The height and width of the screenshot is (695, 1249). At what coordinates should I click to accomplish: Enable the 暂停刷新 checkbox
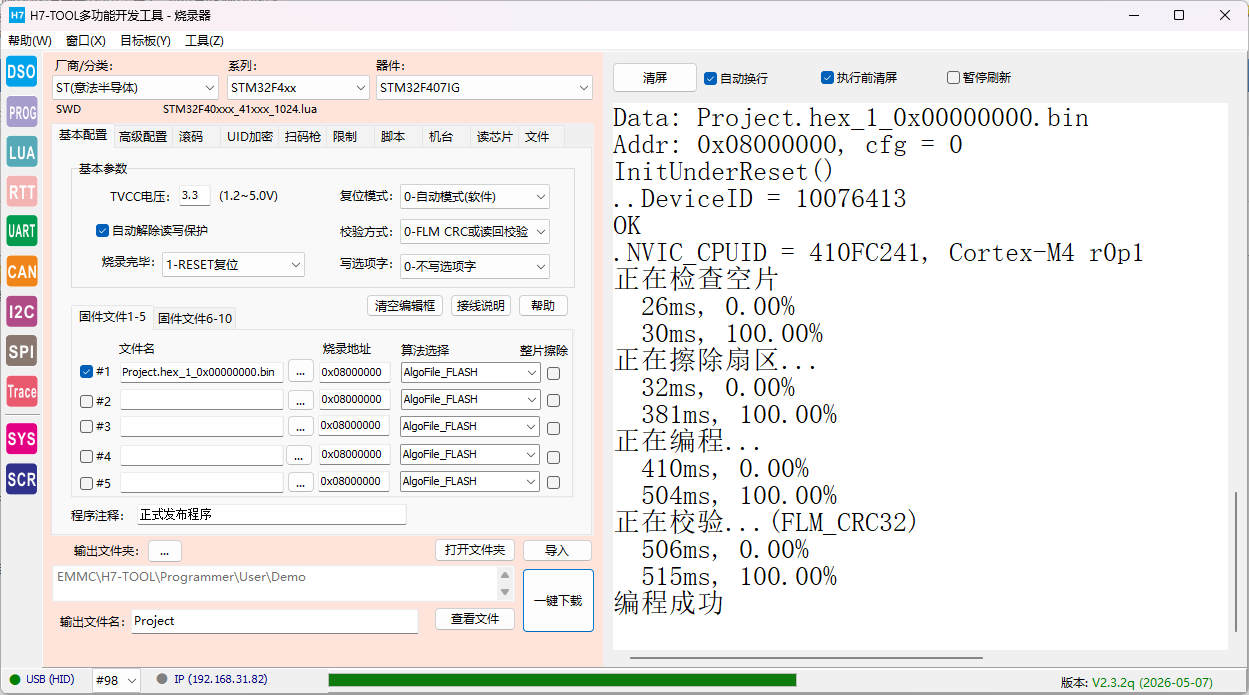953,77
